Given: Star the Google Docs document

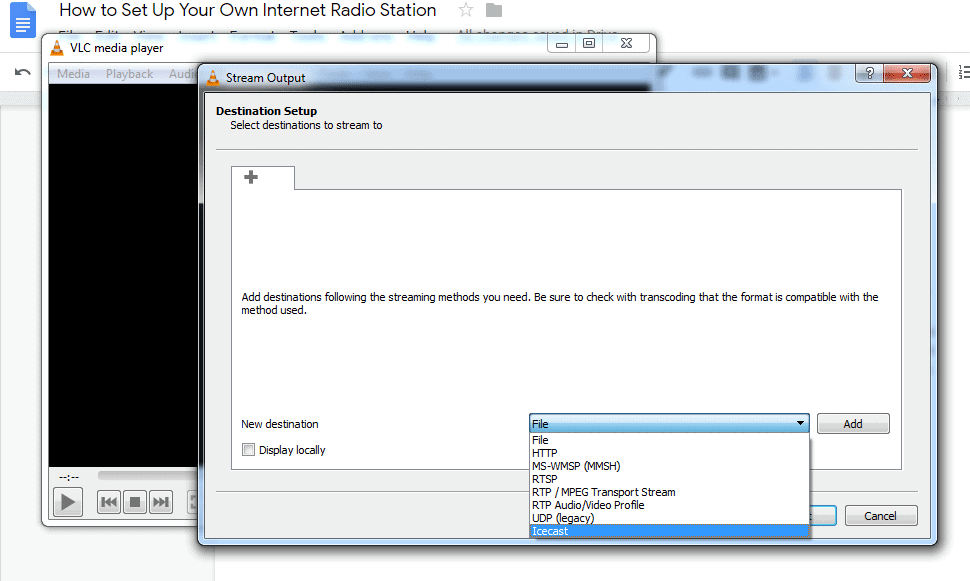Looking at the screenshot, I should pyautogui.click(x=465, y=11).
